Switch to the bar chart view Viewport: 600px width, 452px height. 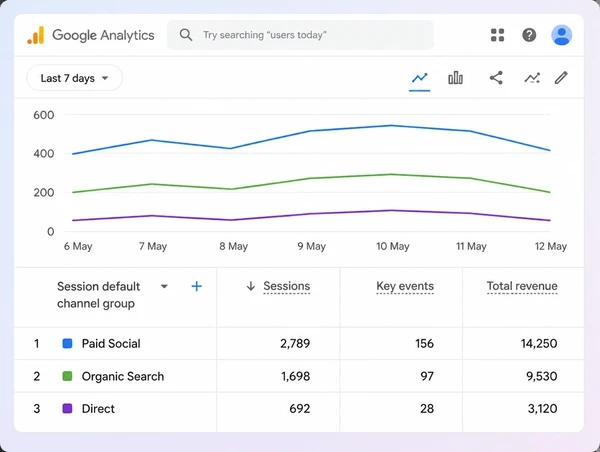pyautogui.click(x=455, y=78)
